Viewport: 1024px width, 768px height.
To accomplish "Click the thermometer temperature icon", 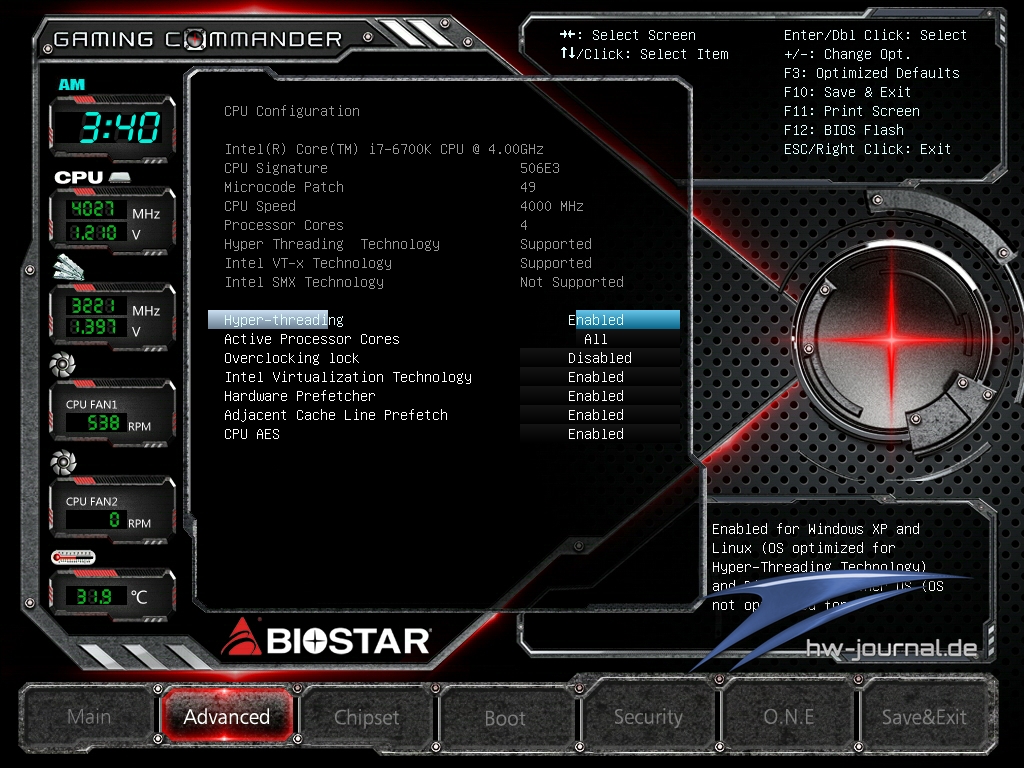I will (73, 557).
